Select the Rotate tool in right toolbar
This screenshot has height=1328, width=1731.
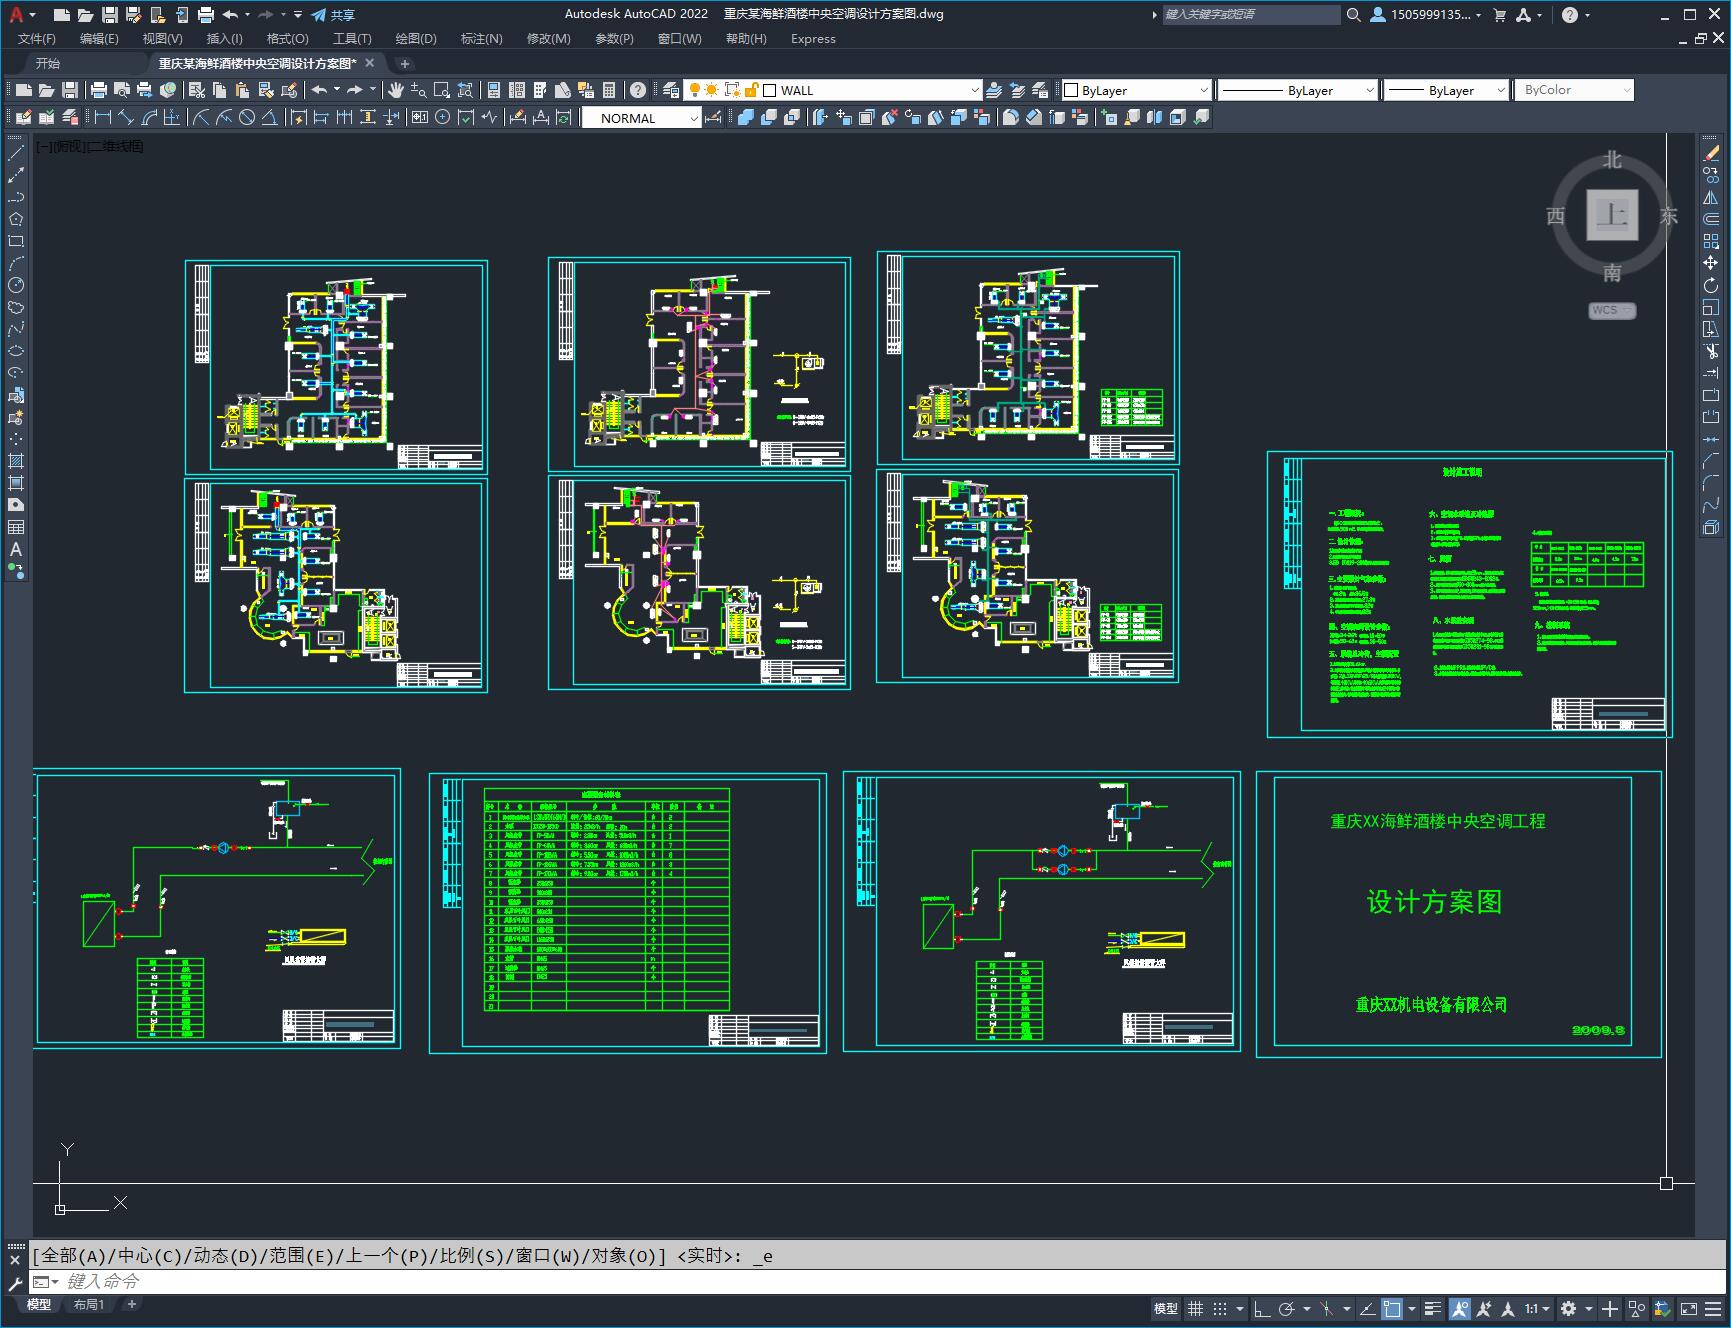point(1711,285)
